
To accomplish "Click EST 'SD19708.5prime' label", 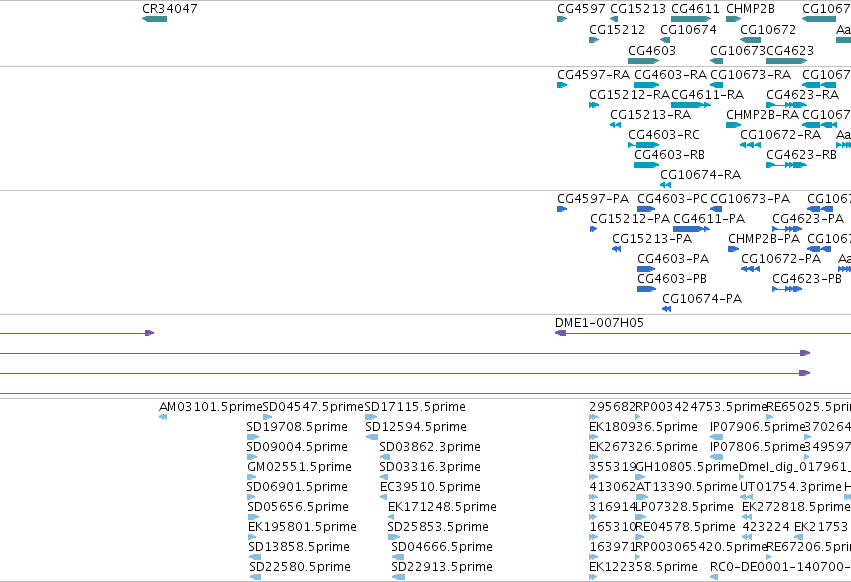I will (297, 427).
